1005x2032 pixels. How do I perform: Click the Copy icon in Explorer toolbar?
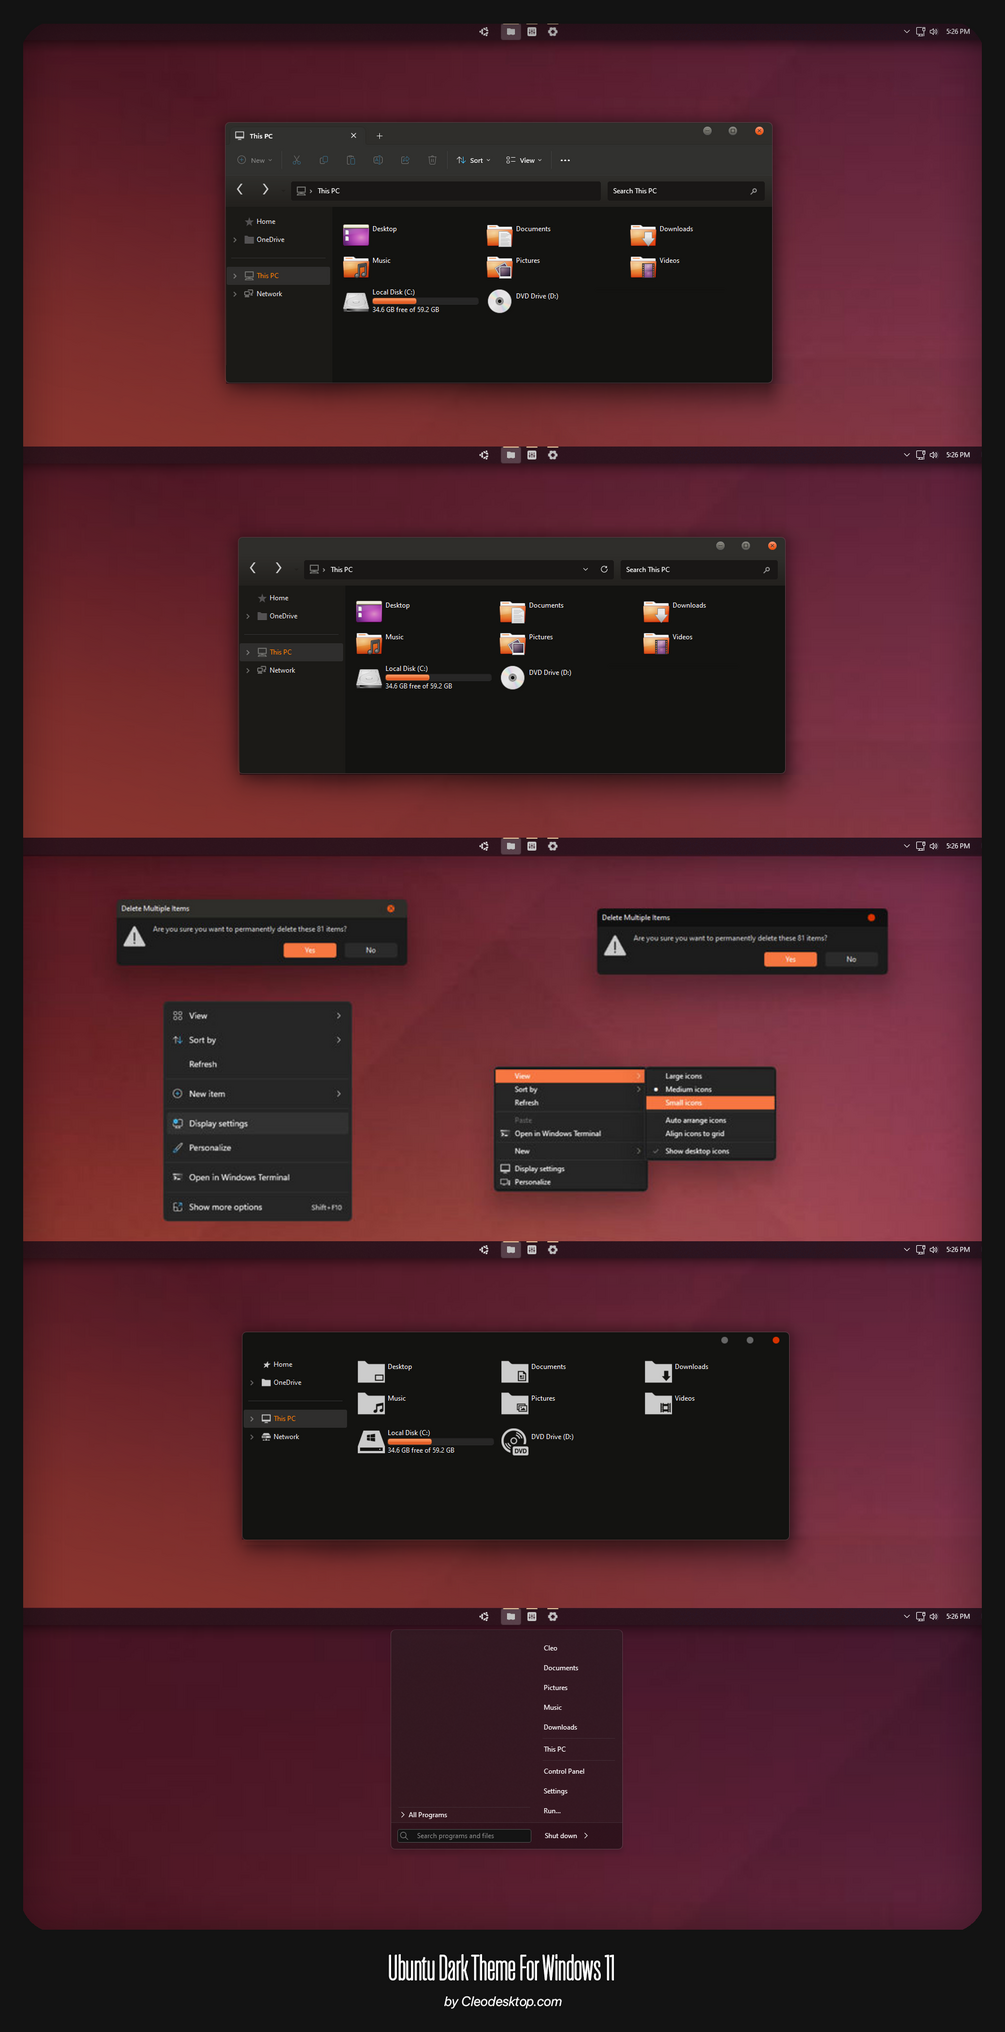(323, 160)
